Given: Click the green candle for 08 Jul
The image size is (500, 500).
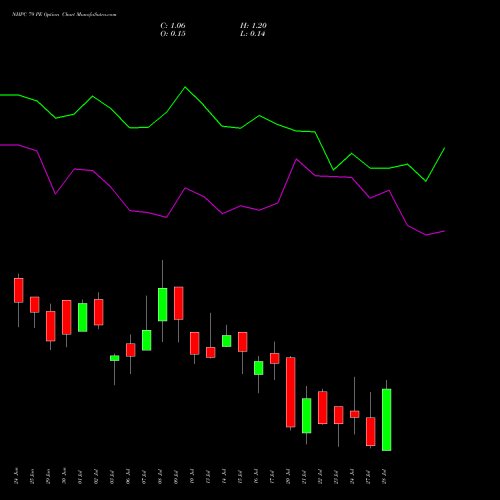Looking at the screenshot, I should pyautogui.click(x=163, y=305).
